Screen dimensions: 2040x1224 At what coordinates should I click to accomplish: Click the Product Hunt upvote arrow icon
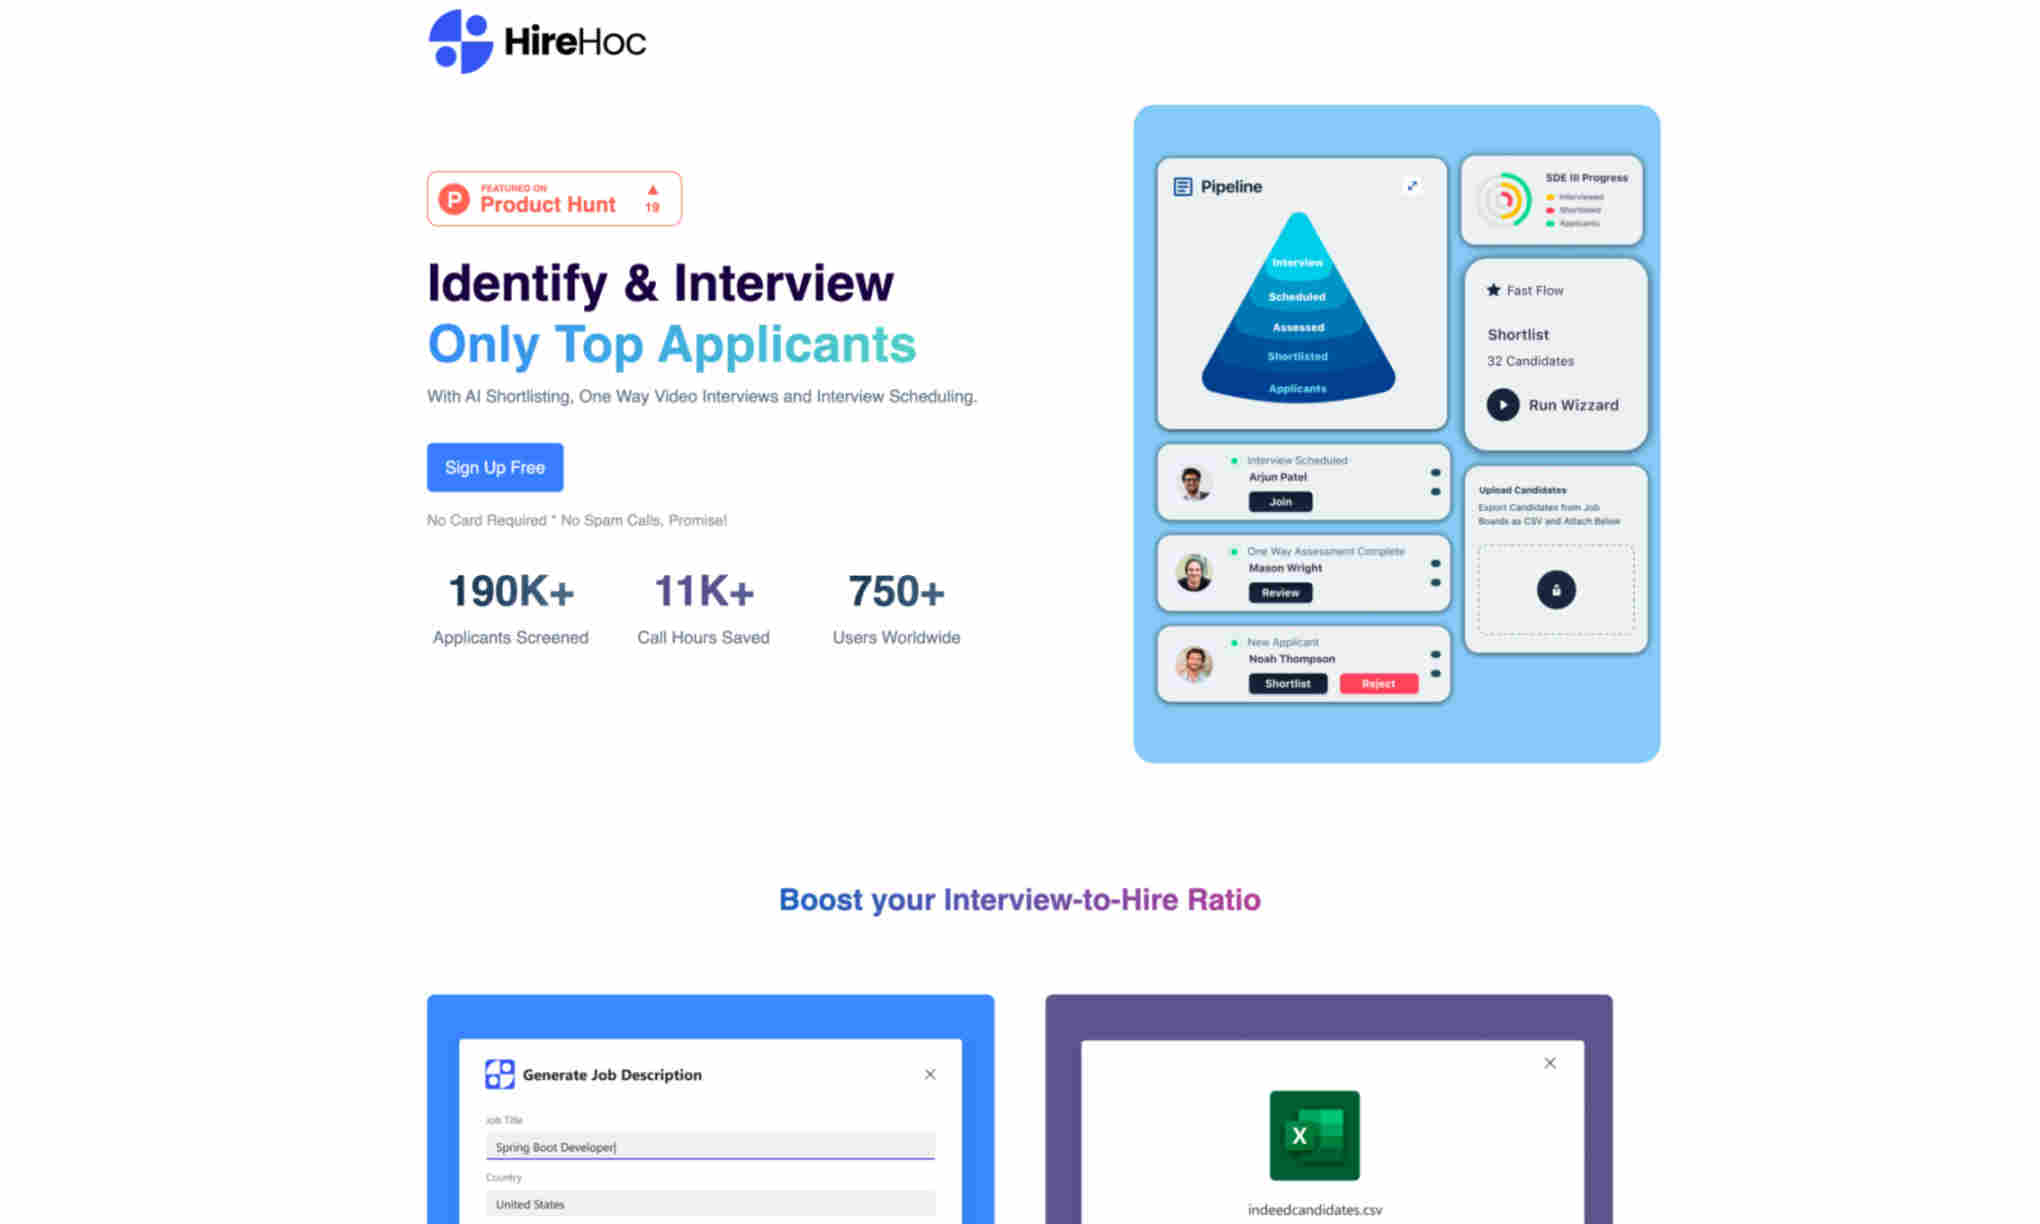click(x=654, y=188)
